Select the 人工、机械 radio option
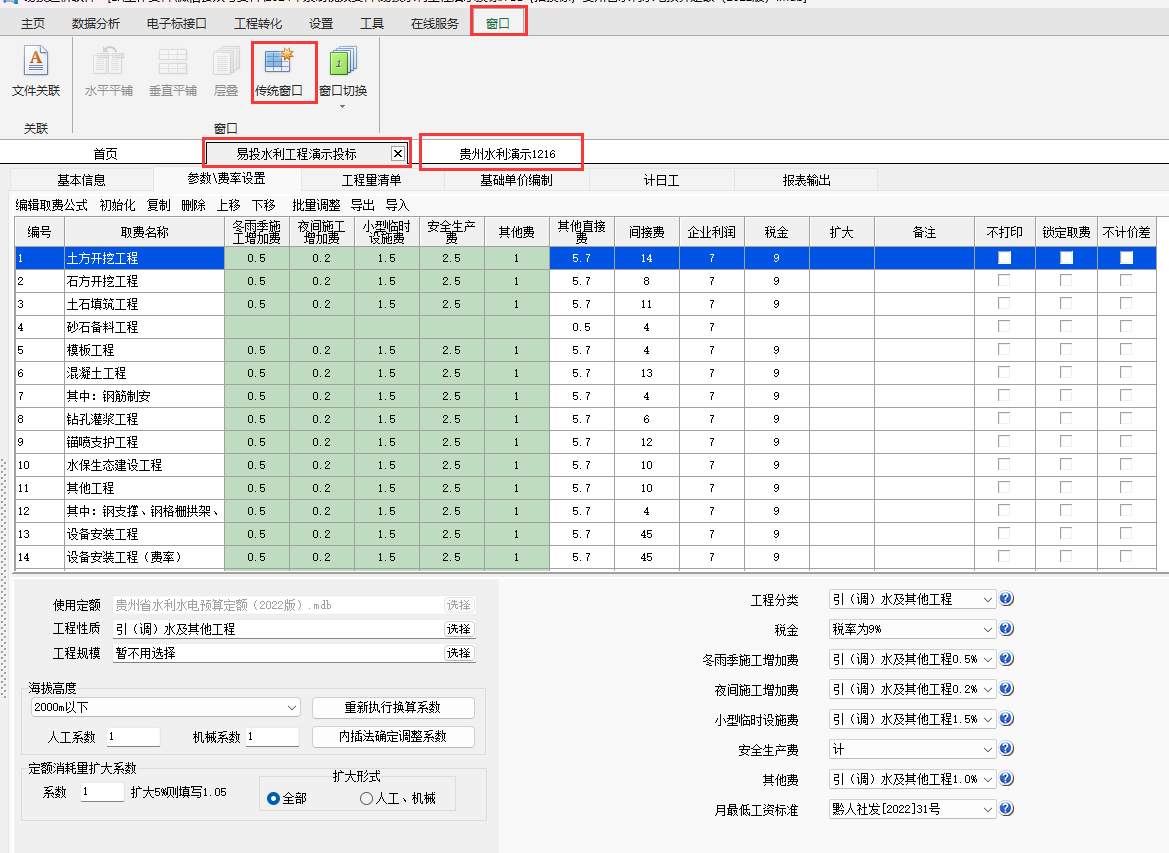This screenshot has width=1169, height=853. pos(366,798)
